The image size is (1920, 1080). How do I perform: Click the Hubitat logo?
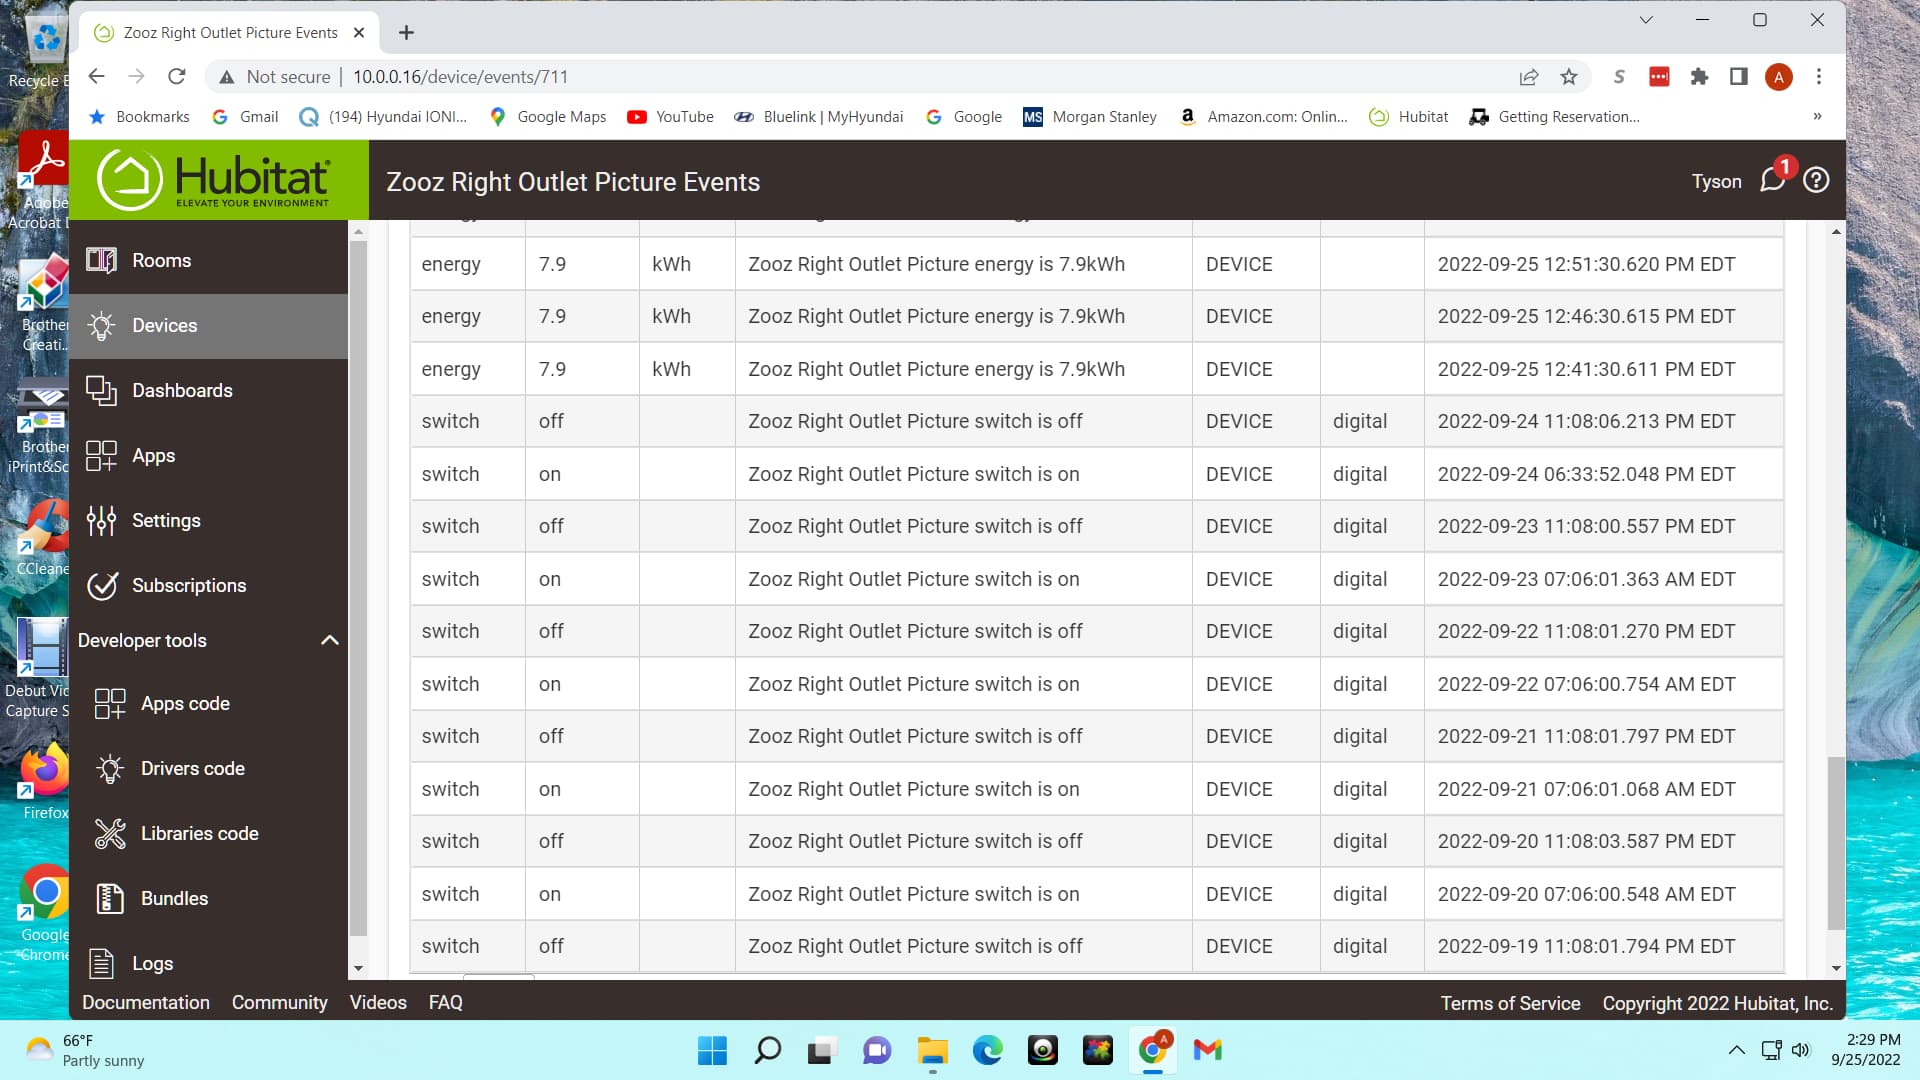[x=213, y=180]
